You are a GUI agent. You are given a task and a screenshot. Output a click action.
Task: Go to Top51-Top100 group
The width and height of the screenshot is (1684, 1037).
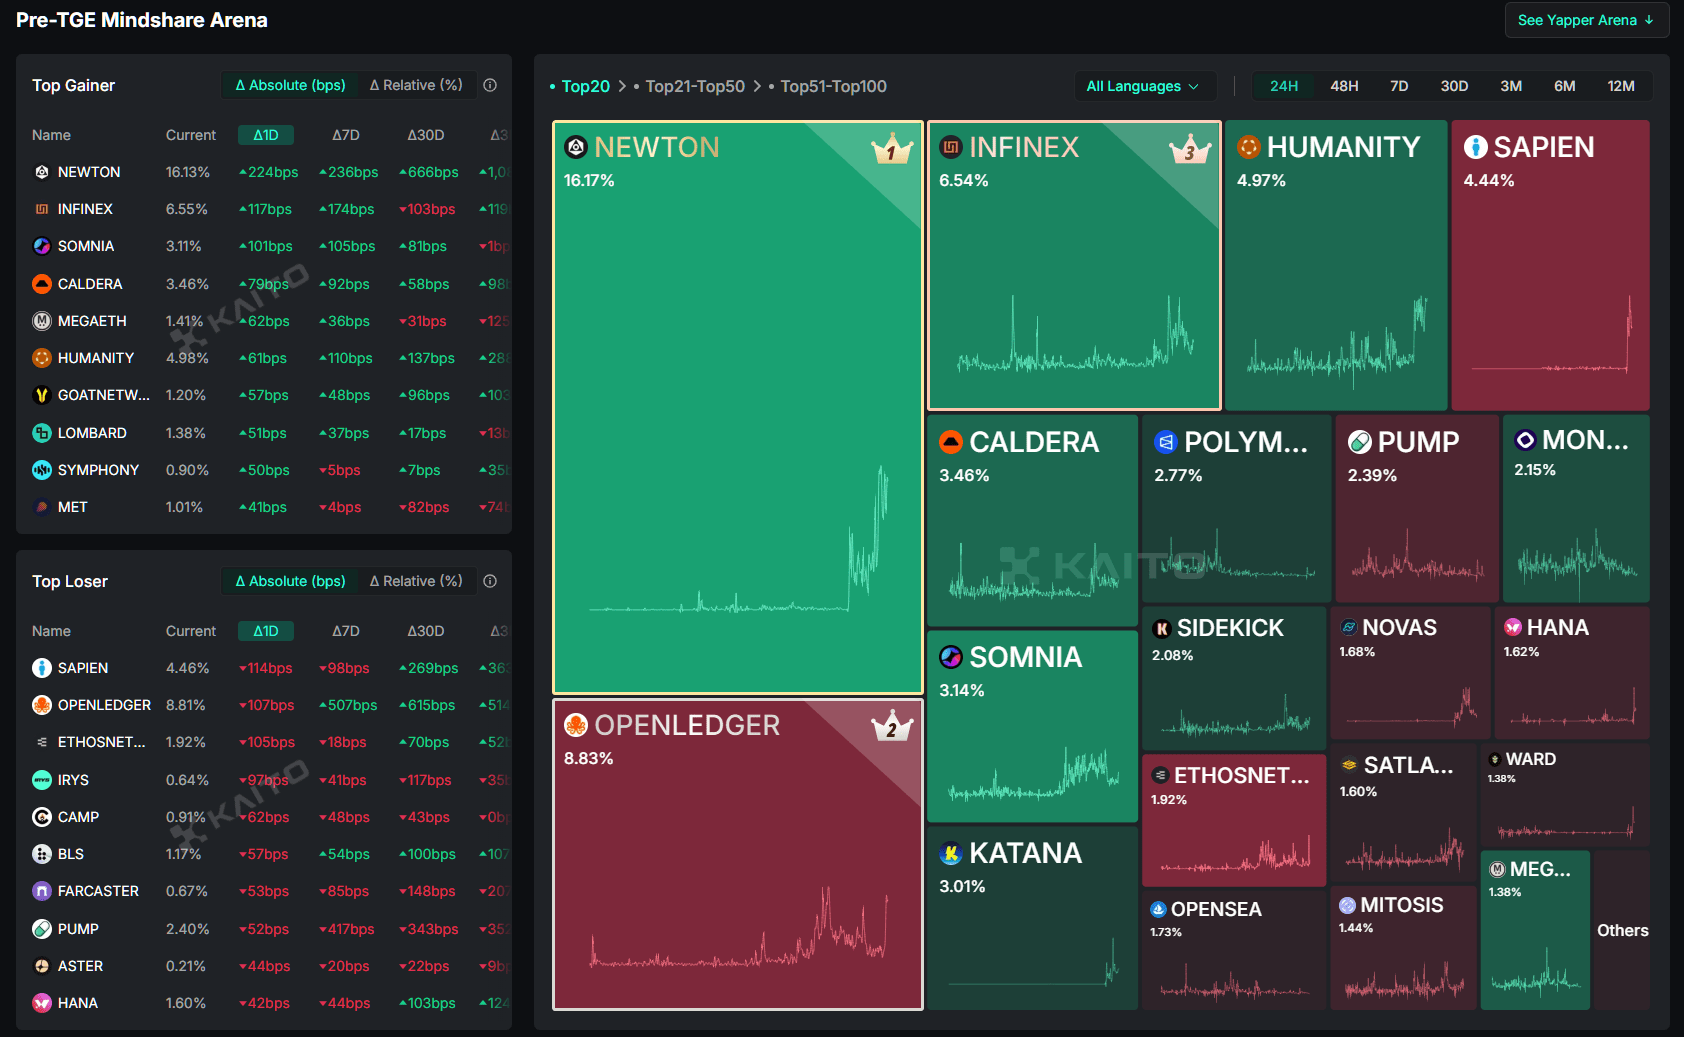click(x=833, y=86)
